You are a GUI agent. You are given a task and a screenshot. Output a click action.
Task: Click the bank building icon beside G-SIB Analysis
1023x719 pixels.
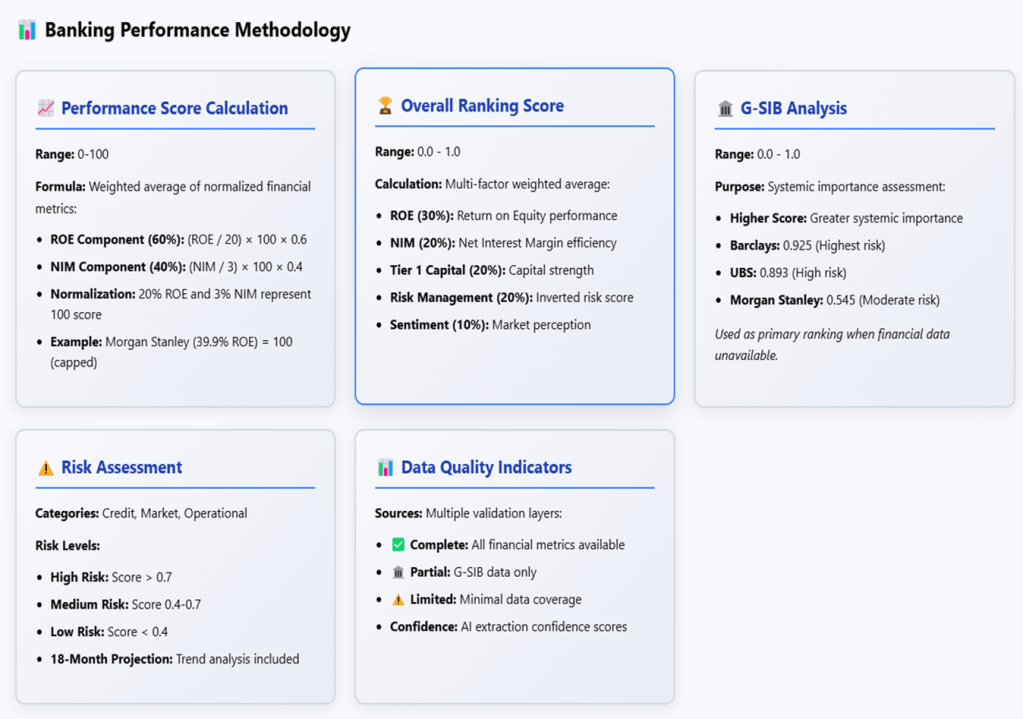coord(725,109)
